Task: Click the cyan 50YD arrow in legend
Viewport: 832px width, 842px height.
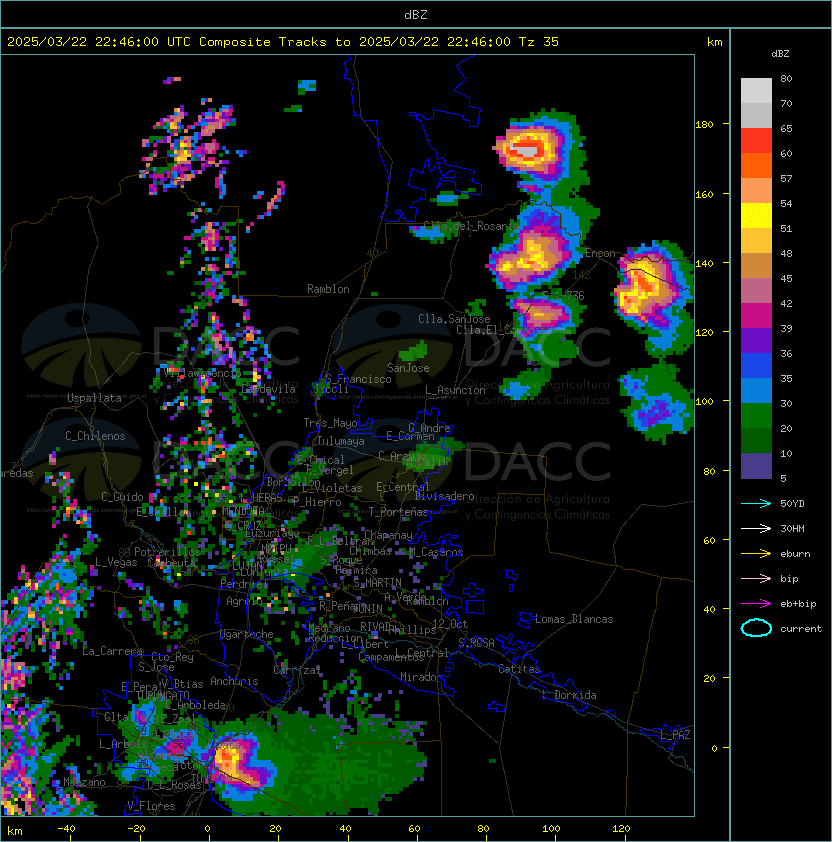Action: click(756, 503)
